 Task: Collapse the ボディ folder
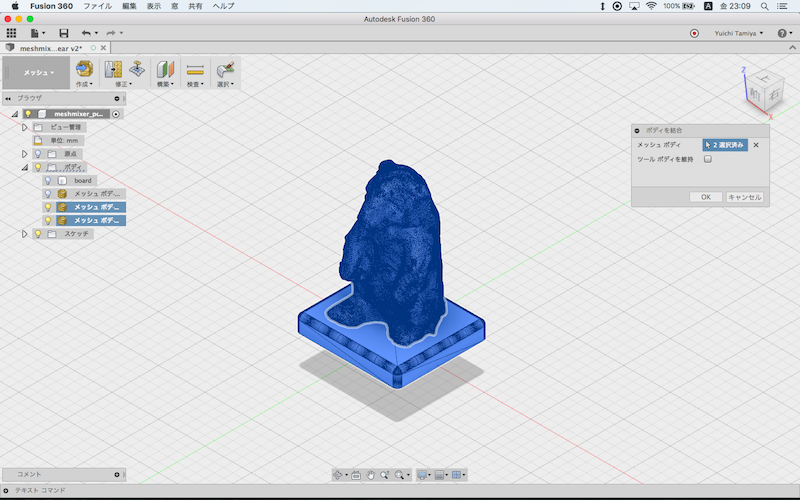click(24, 167)
